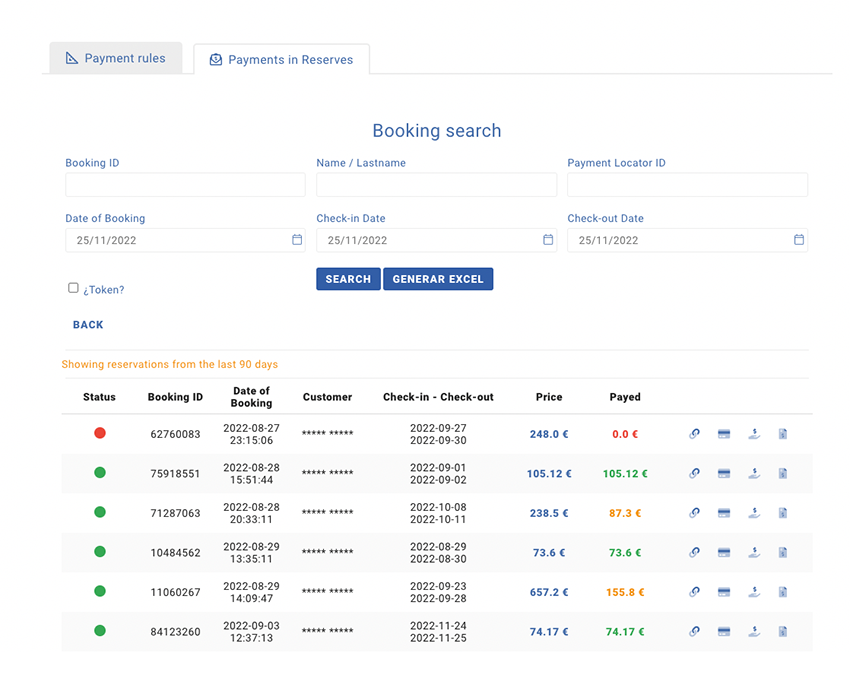Click payed amount 87.3 € in orange

[x=625, y=513]
